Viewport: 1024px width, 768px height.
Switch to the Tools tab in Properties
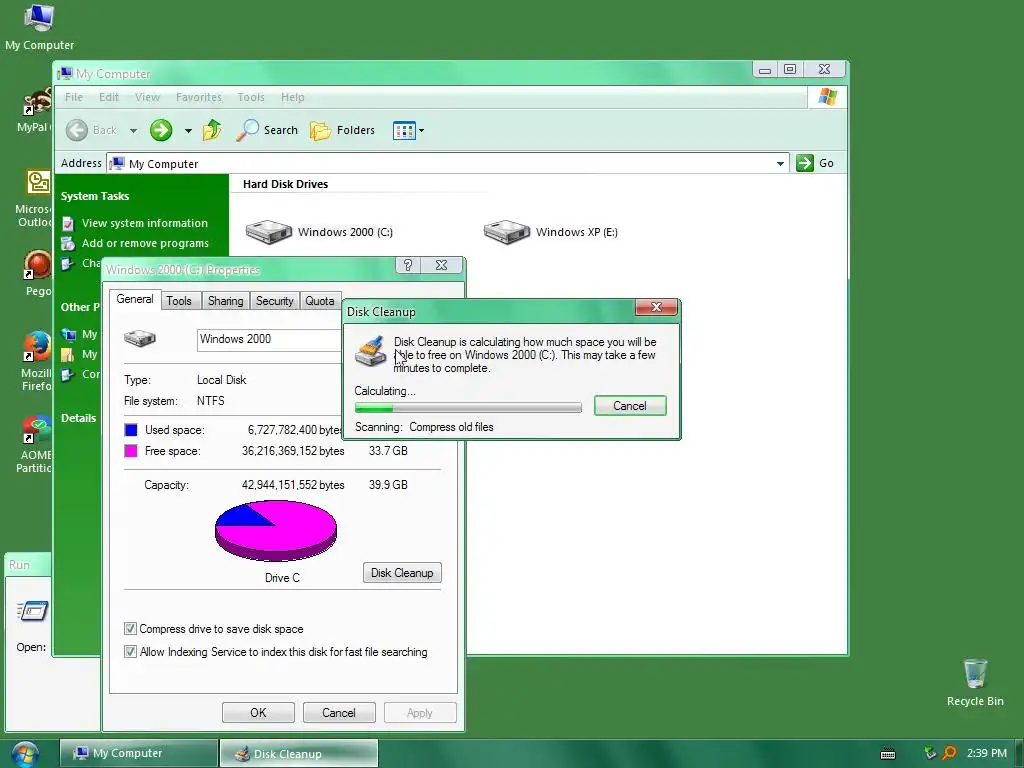coord(179,300)
